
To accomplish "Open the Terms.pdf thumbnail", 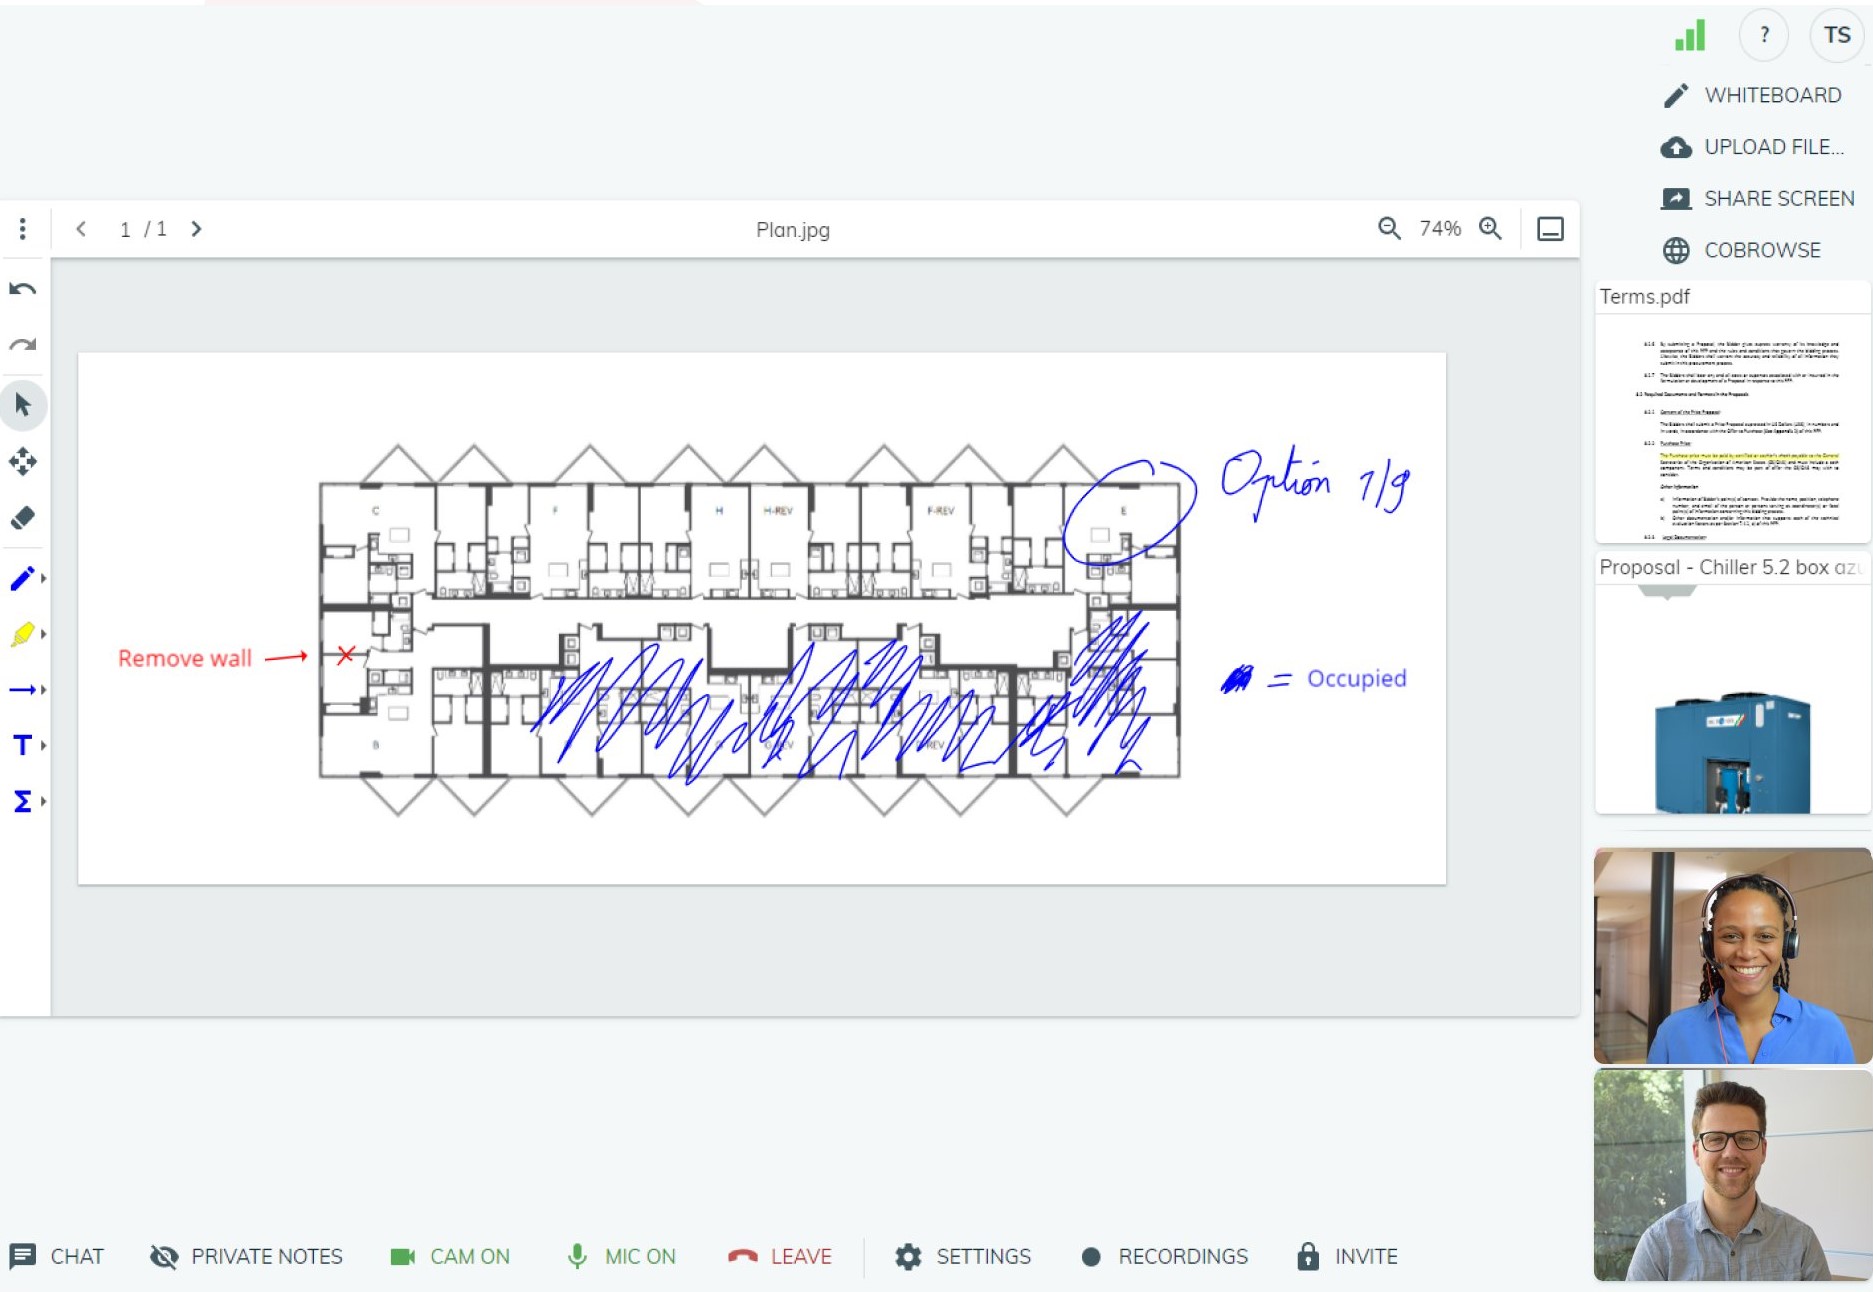I will 1732,412.
